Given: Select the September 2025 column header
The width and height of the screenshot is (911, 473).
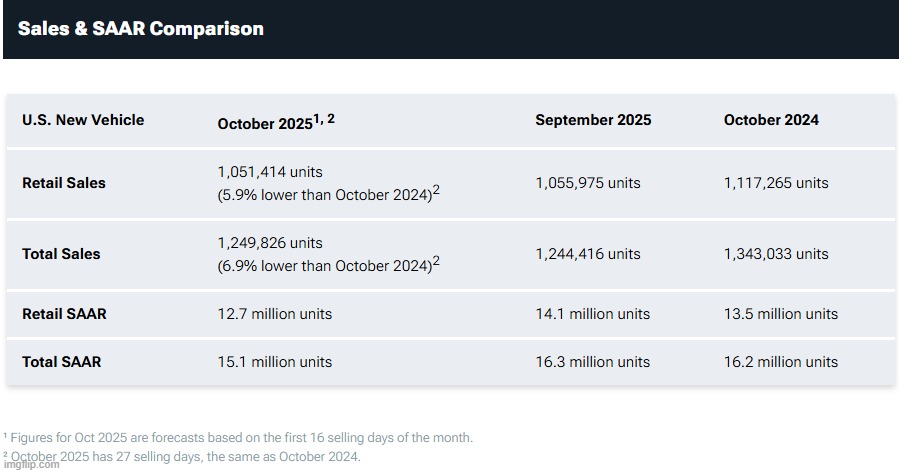Looking at the screenshot, I should click(593, 120).
